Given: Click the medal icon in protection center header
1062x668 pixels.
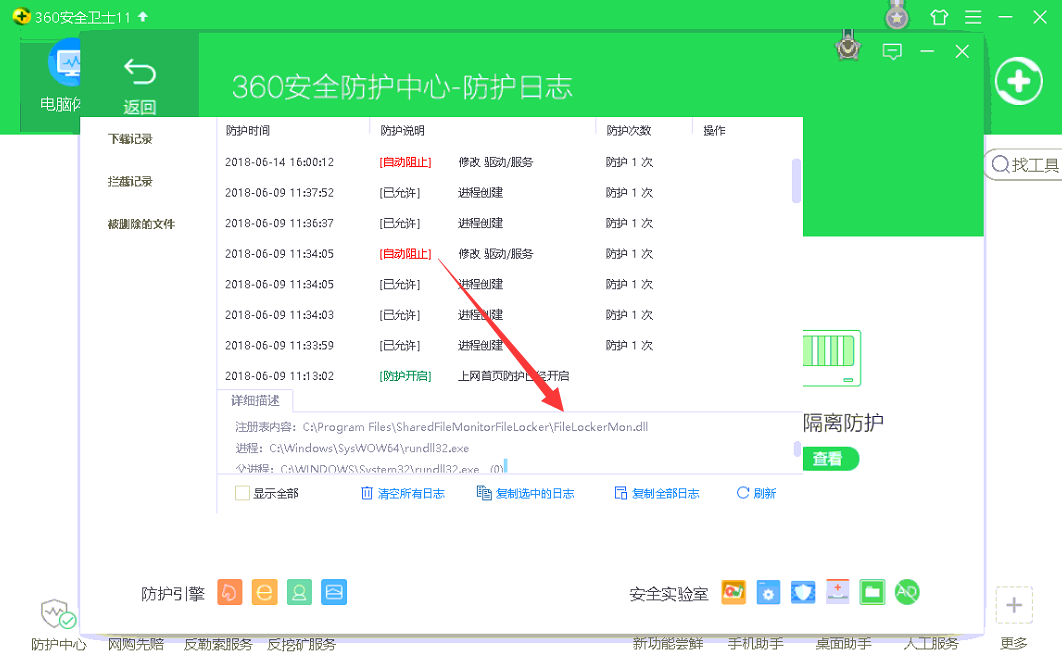Looking at the screenshot, I should tap(849, 48).
